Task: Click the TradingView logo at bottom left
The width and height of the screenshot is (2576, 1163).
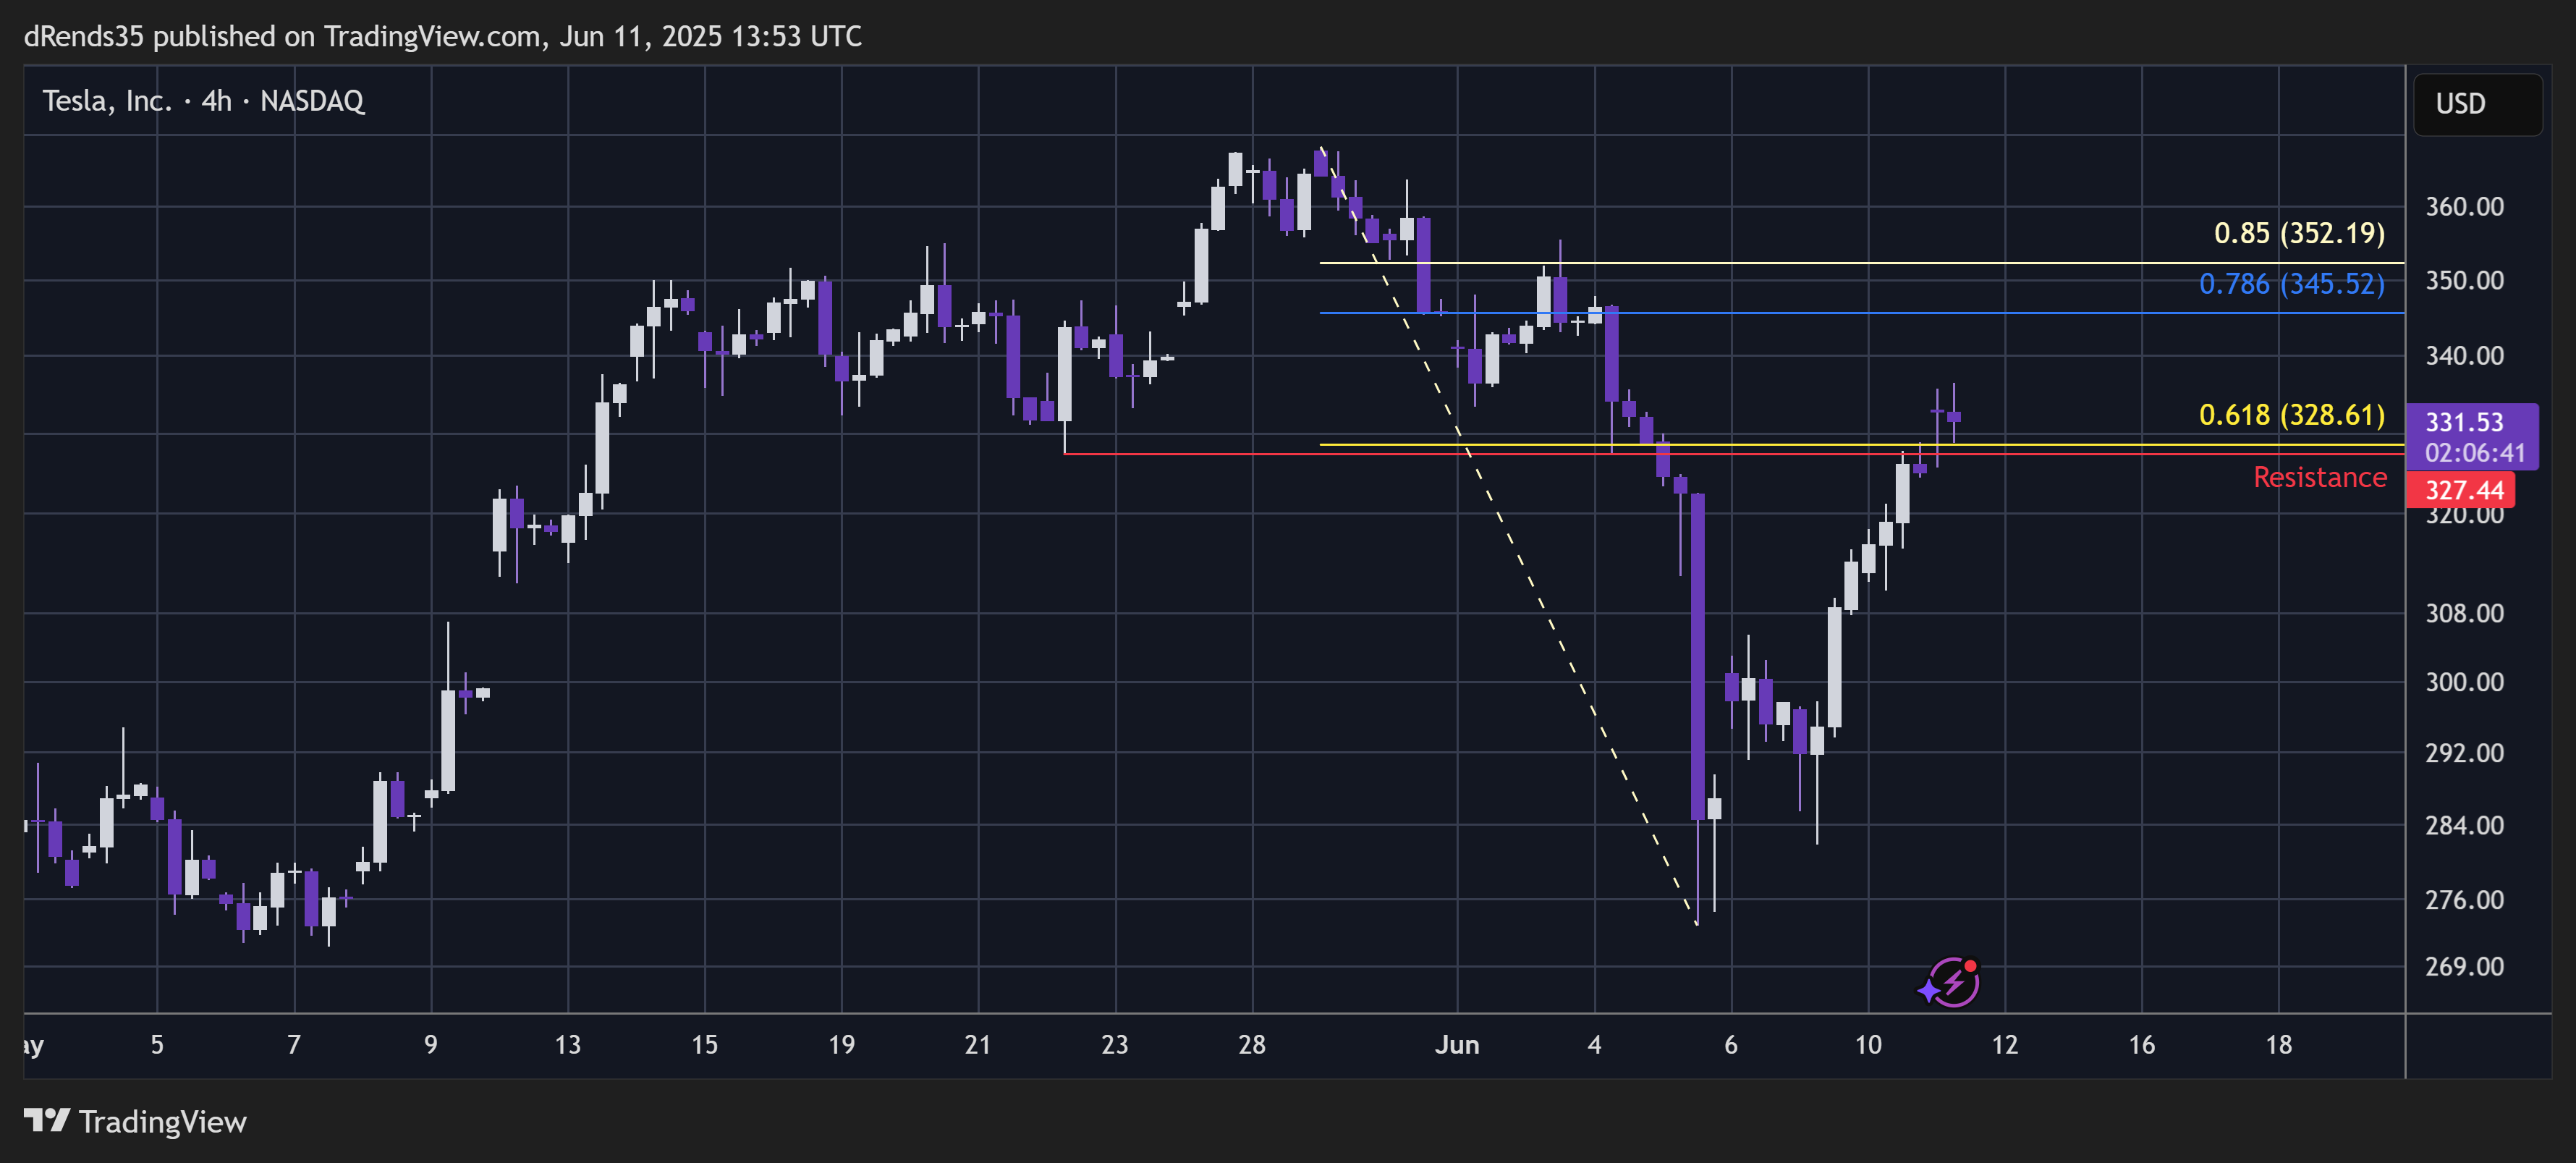Action: click(x=135, y=1121)
